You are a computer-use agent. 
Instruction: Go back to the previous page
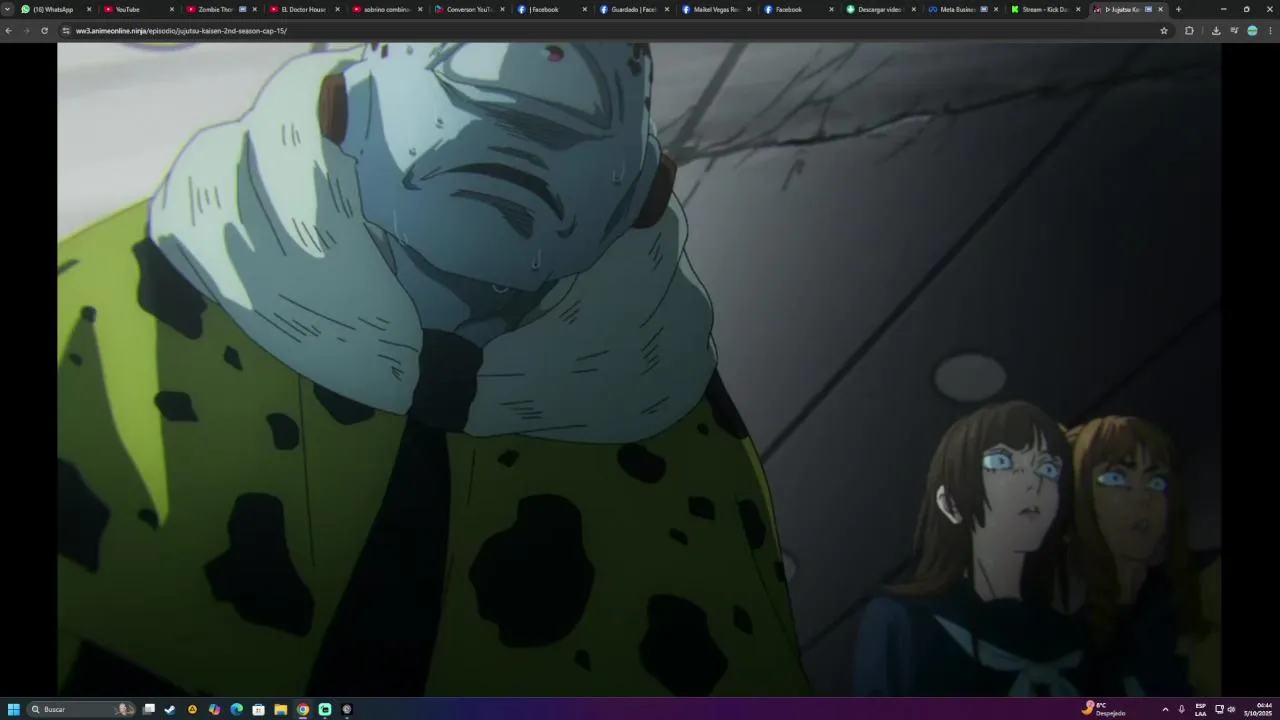point(9,31)
